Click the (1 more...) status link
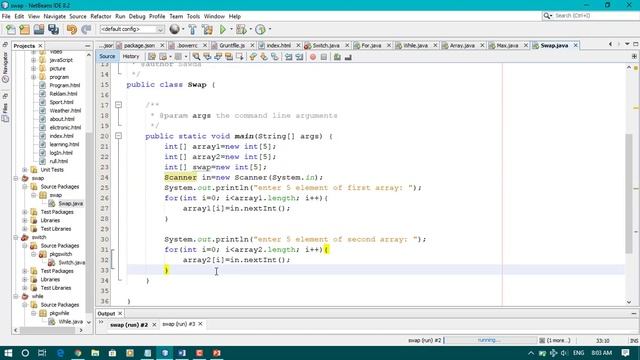Screen dimensions: 640x360 click(x=558, y=340)
